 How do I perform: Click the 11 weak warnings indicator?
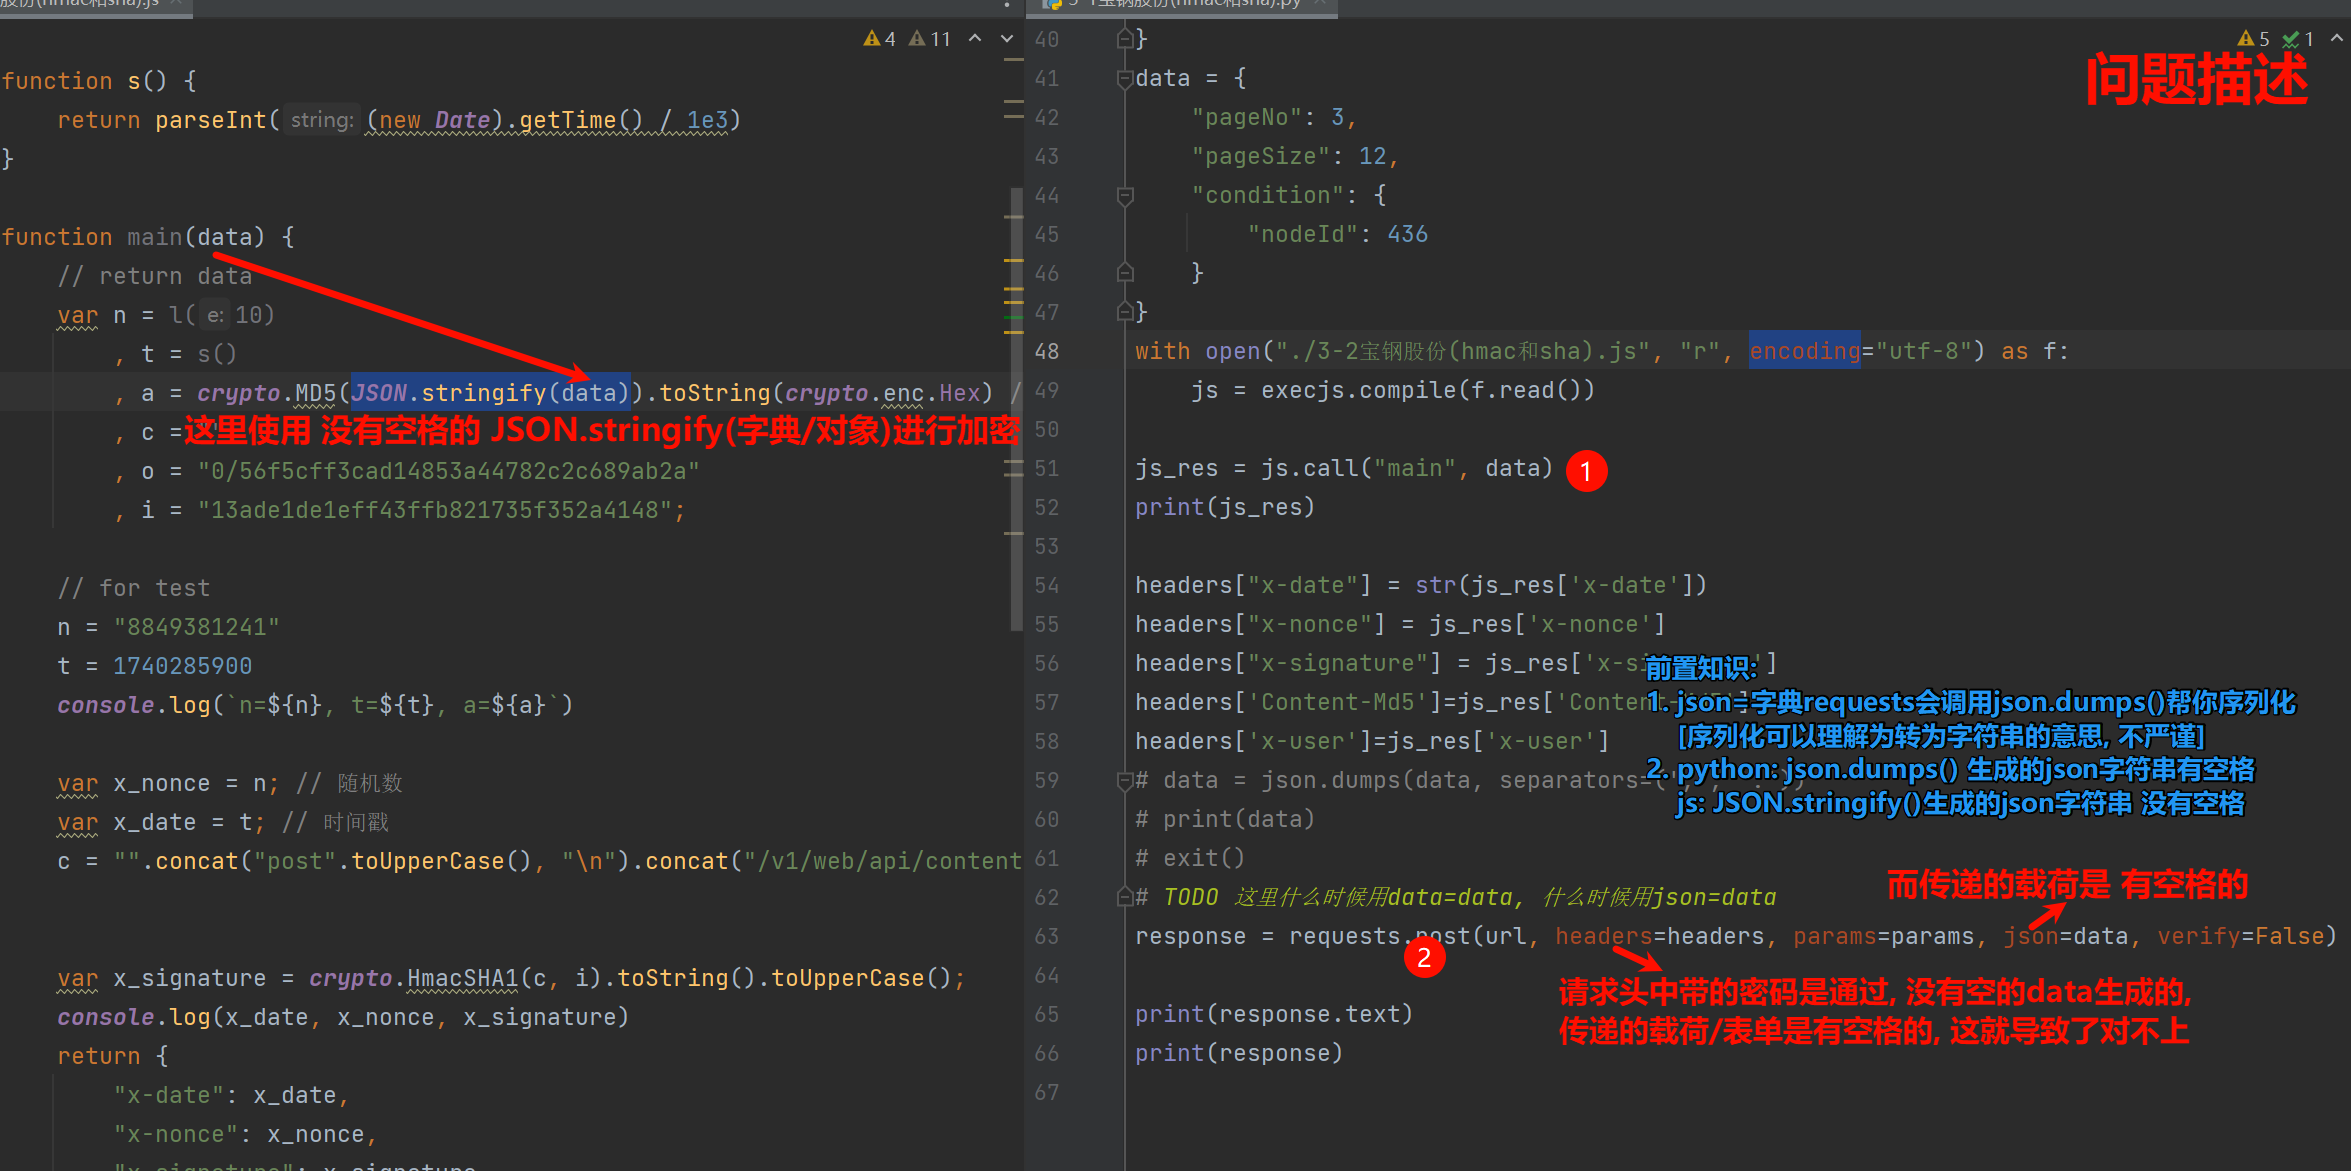[930, 39]
